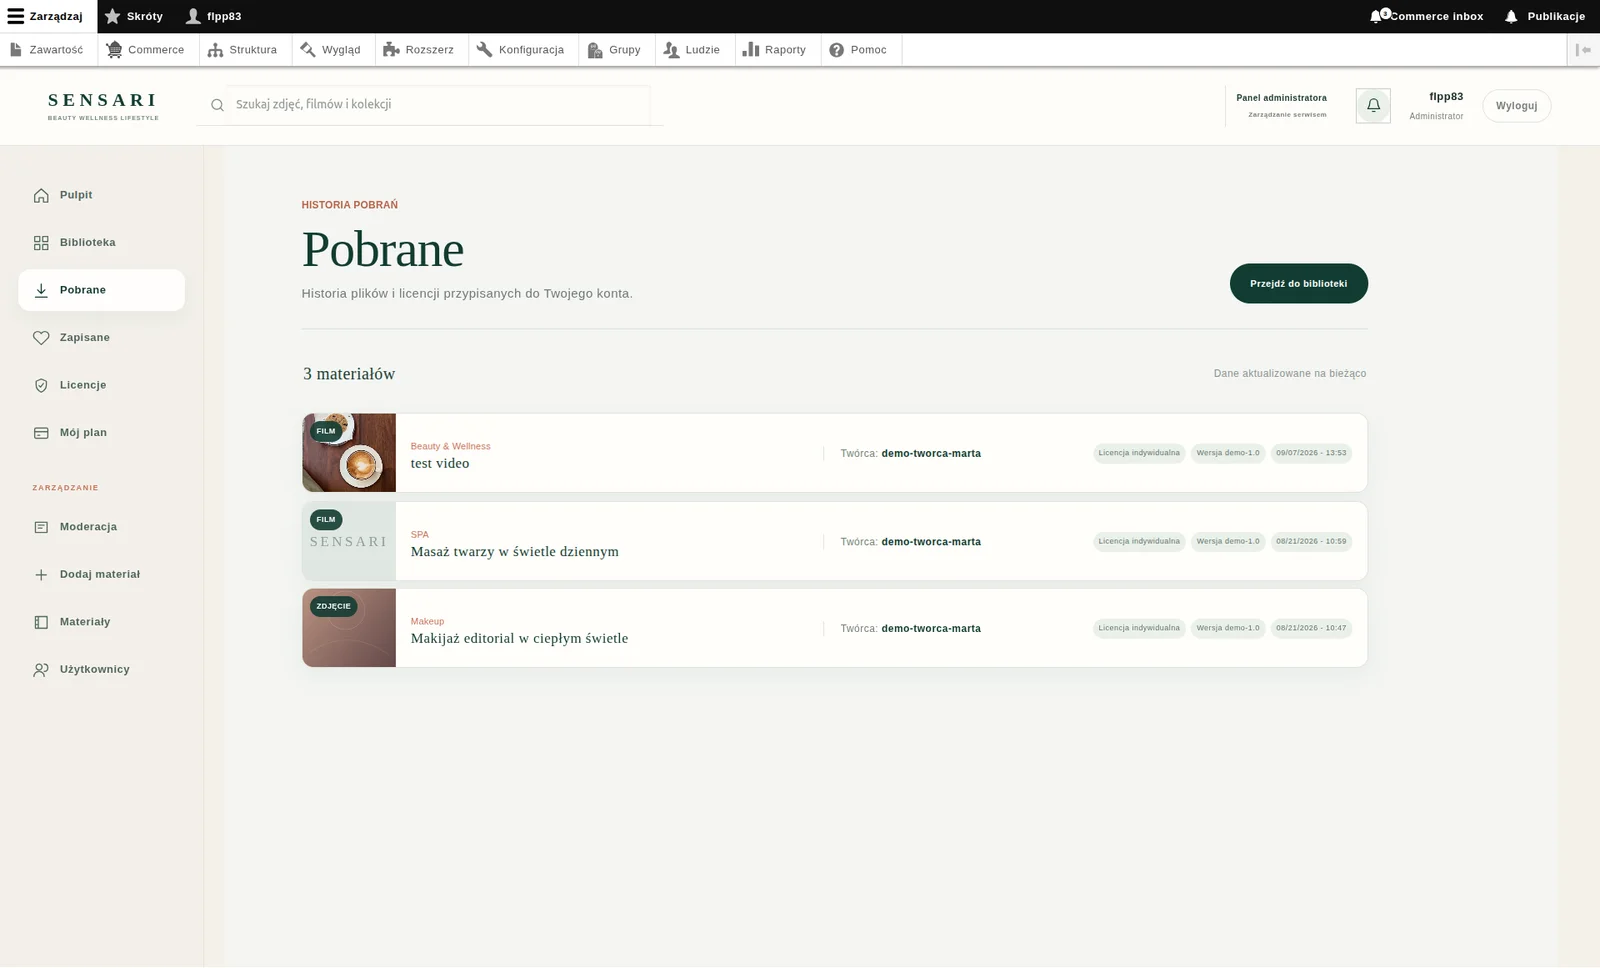1600x968 pixels.
Task: Open the Grupy admin menu
Action: (615, 50)
